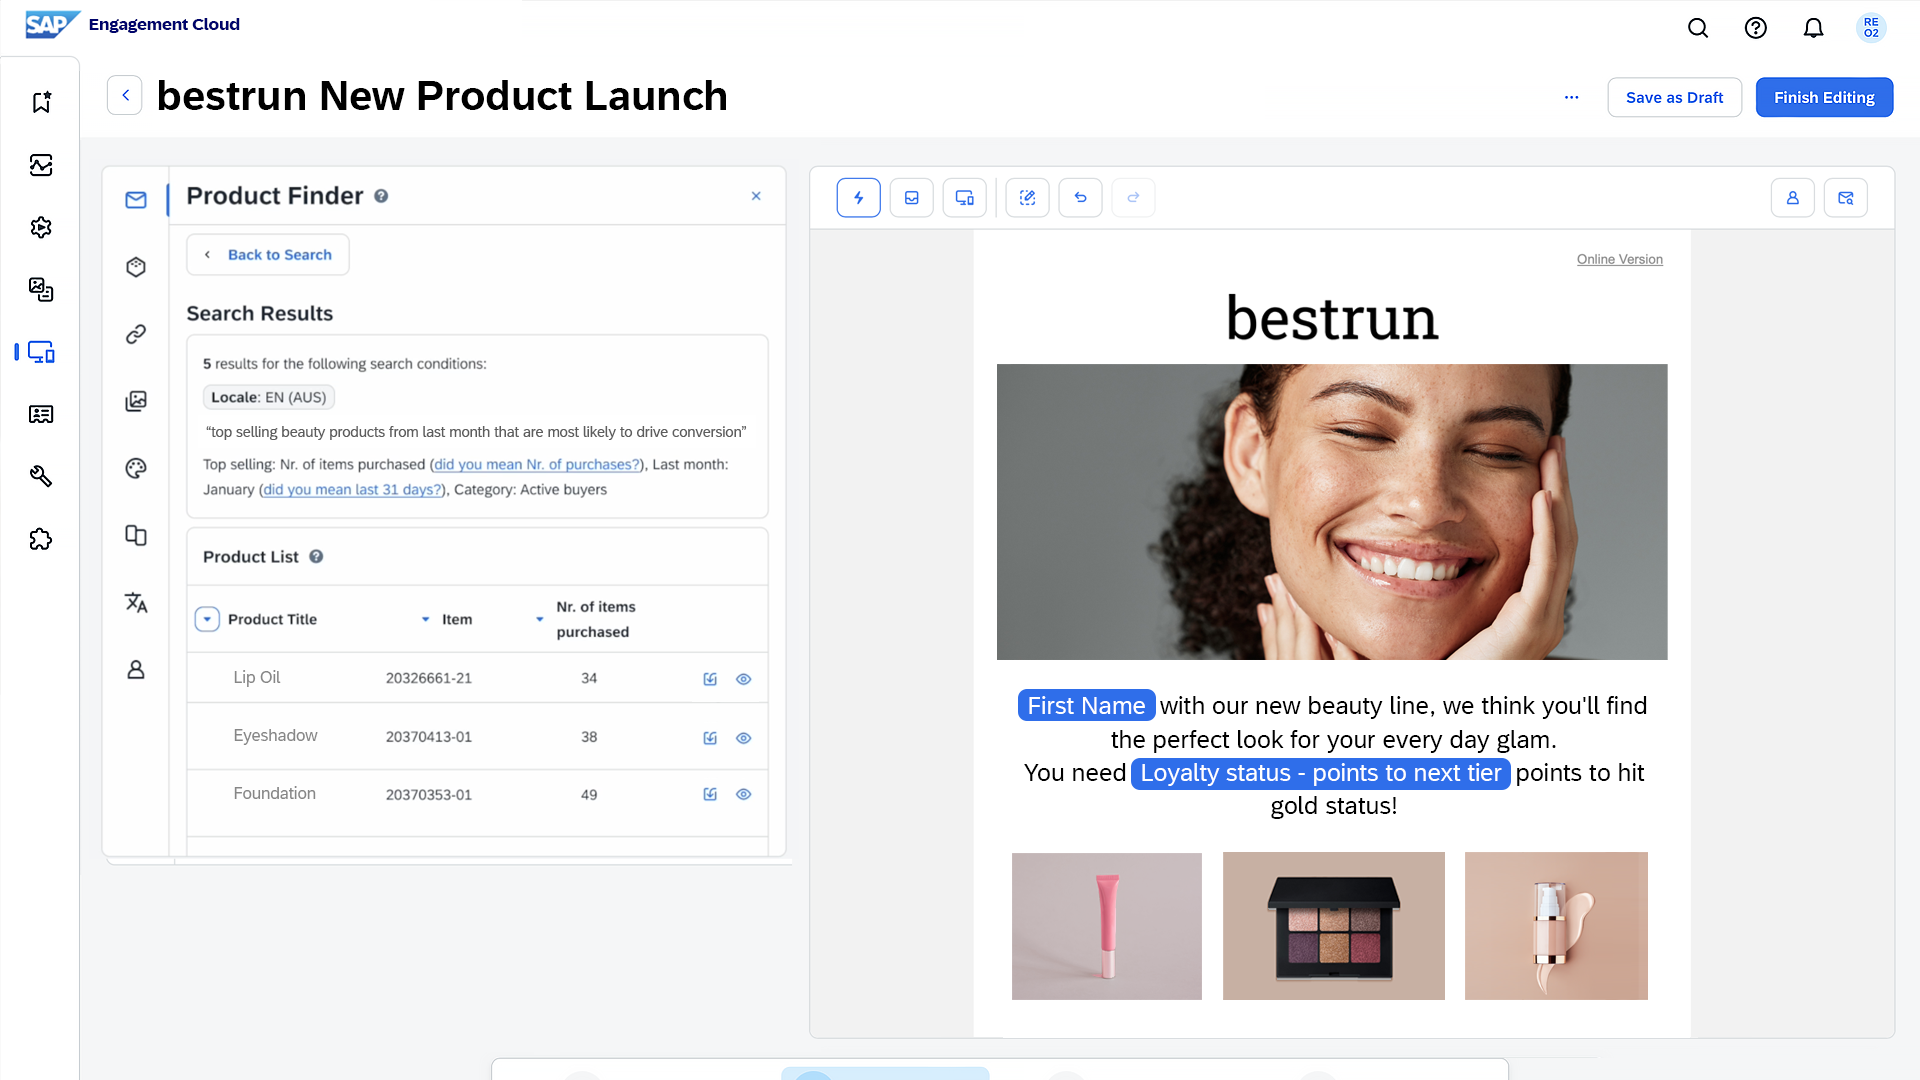Click the test email search button
Viewport: 1920px width, 1080px height.
click(x=1846, y=198)
